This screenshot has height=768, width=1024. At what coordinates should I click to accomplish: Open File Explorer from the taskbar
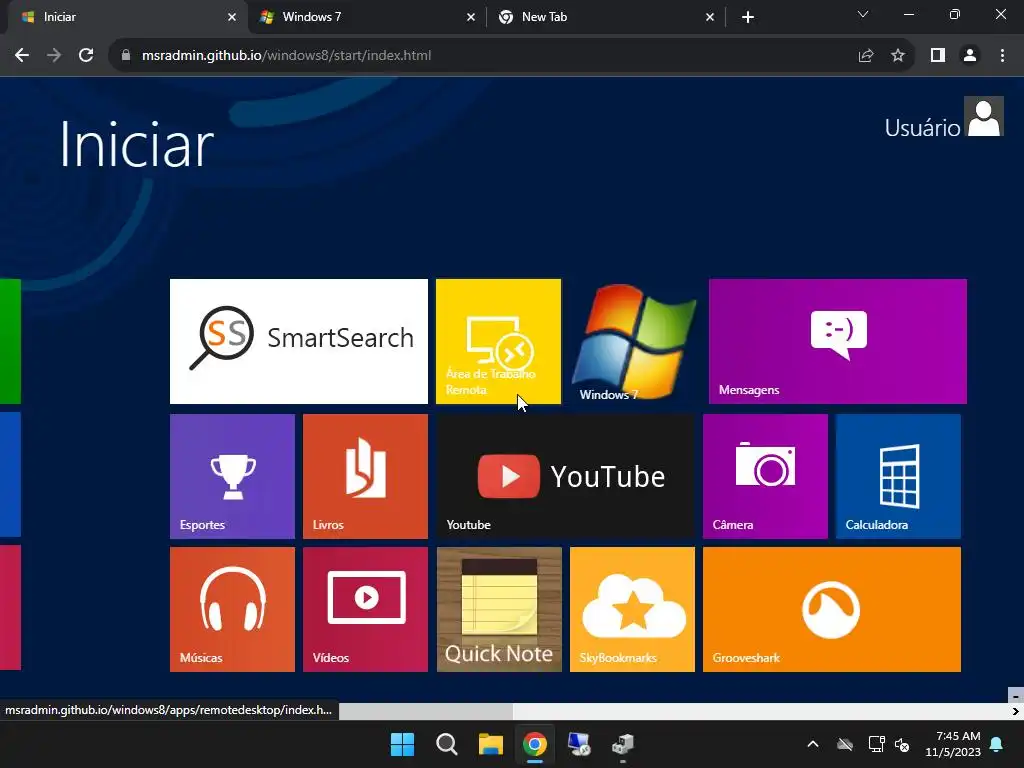(490, 744)
